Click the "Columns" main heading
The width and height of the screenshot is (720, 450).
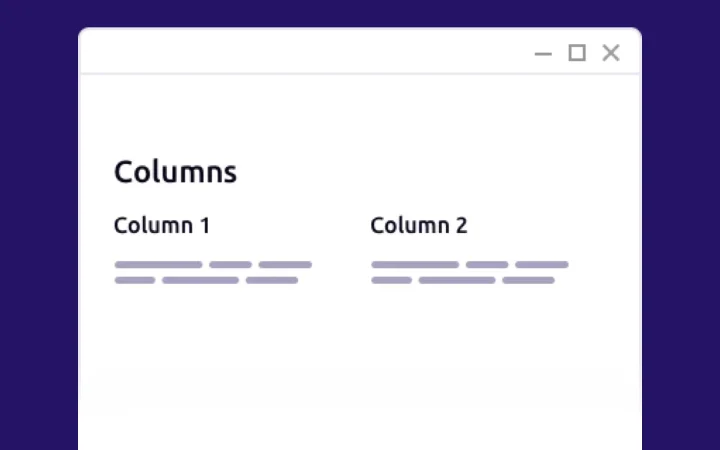[175, 172]
